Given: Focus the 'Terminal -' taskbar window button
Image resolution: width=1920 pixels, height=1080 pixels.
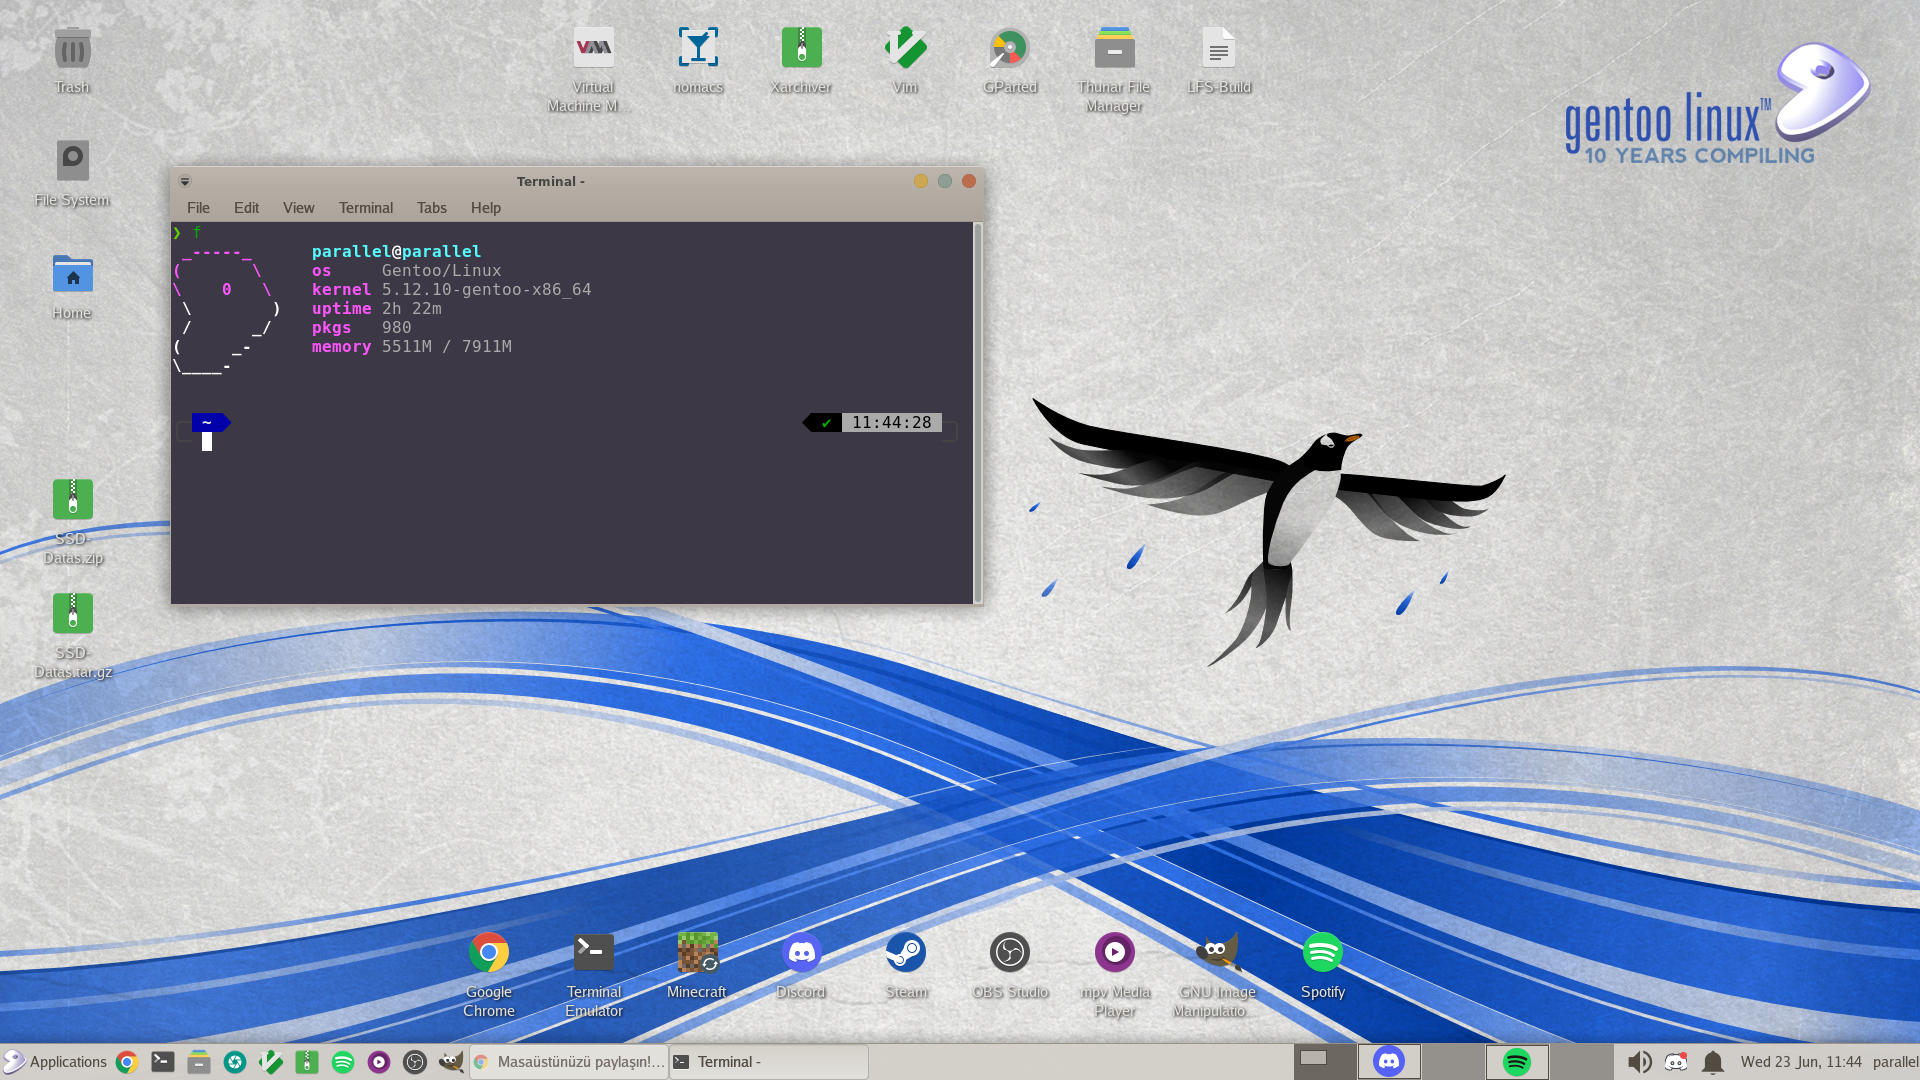Looking at the screenshot, I should (769, 1062).
